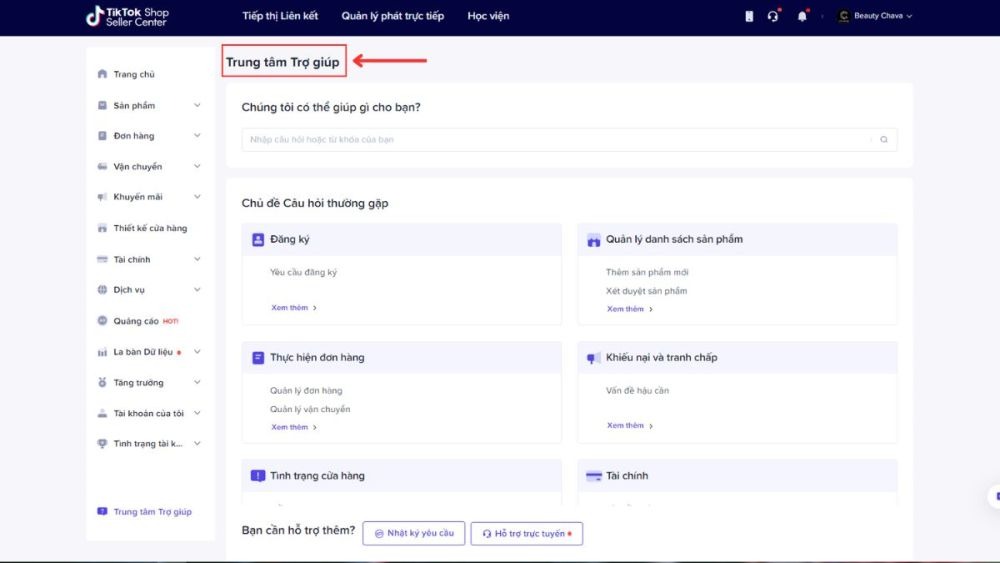Viewport: 1000px width, 563px height.
Task: Click the TikTok Shop Seller Center logo
Action: tap(128, 16)
